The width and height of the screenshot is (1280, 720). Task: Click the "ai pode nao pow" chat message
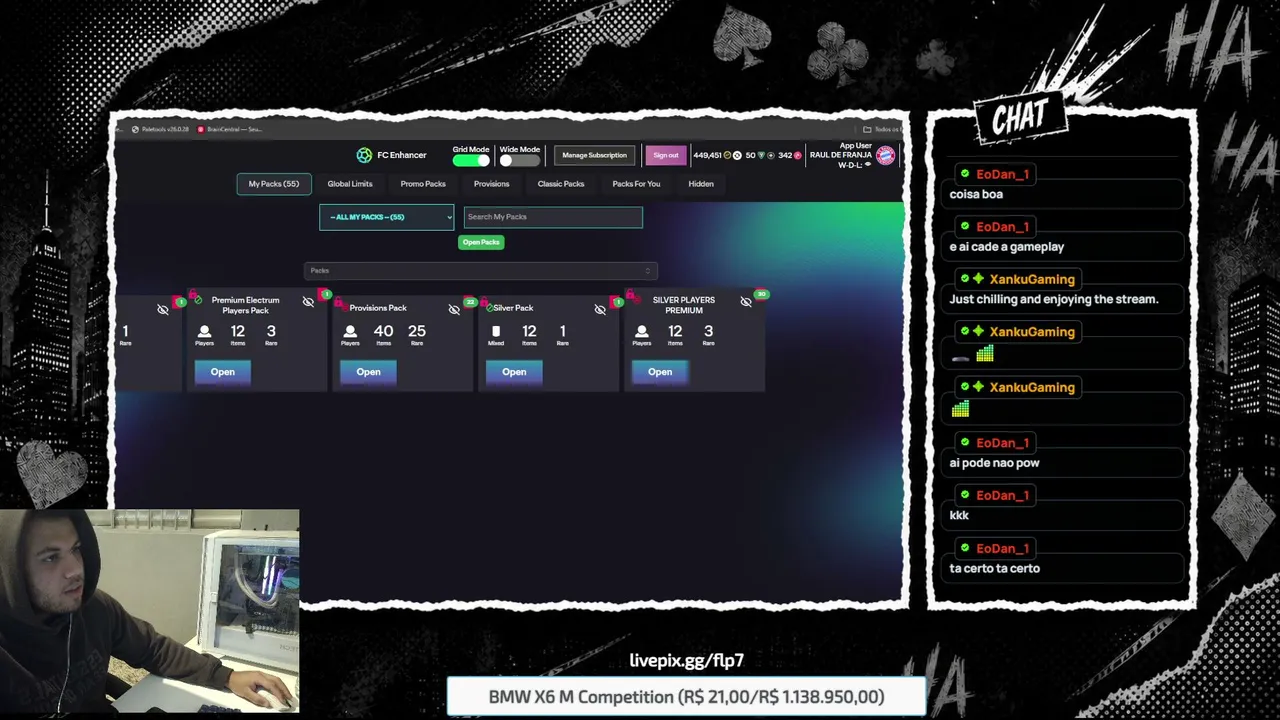(x=995, y=463)
